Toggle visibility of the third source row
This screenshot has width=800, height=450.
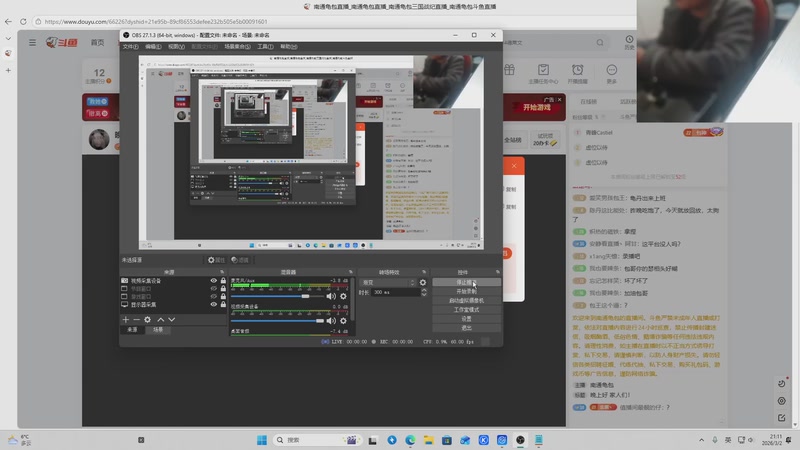[x=213, y=296]
